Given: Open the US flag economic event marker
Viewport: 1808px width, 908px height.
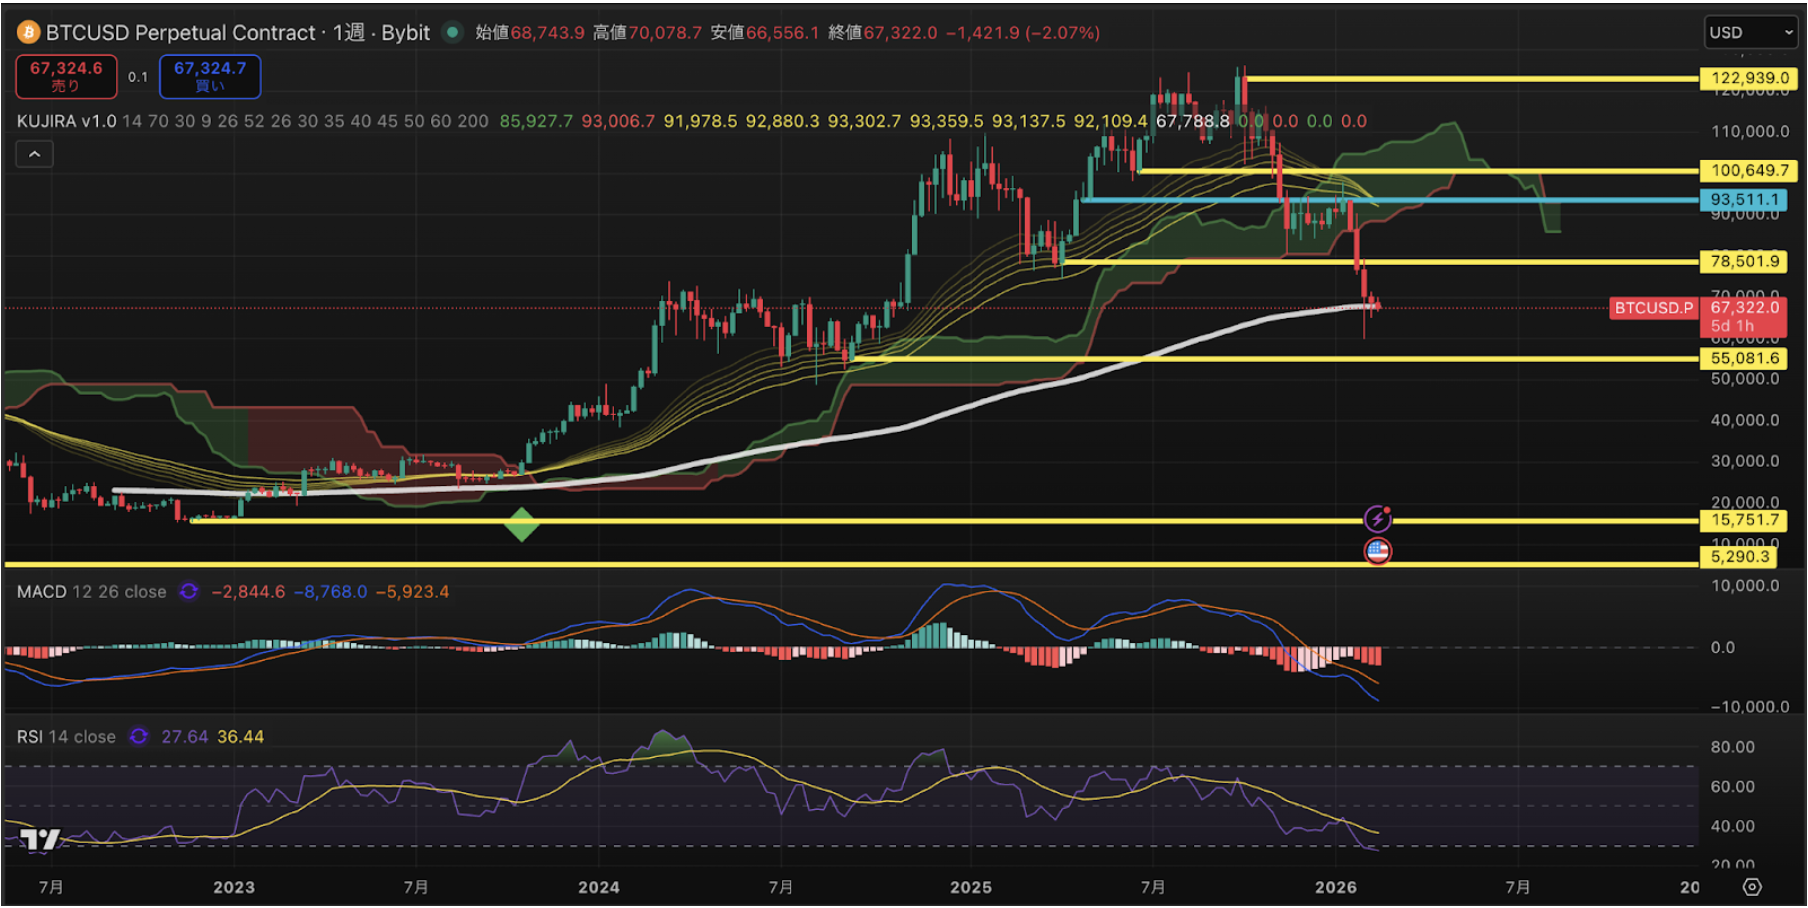Looking at the screenshot, I should tap(1377, 551).
